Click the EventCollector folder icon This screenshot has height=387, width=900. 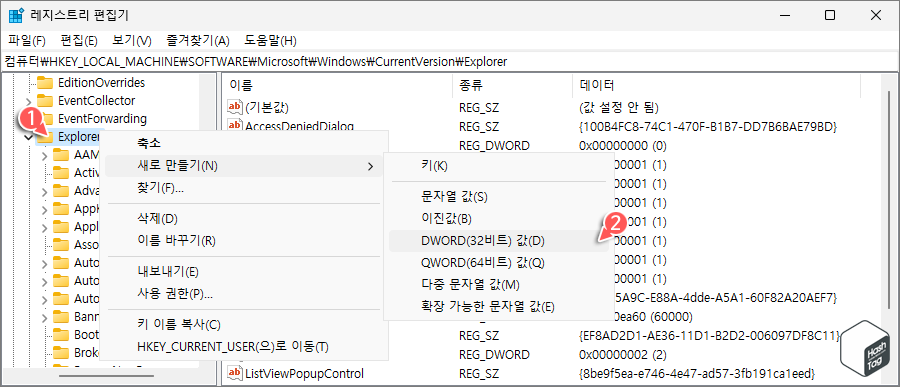tap(45, 101)
